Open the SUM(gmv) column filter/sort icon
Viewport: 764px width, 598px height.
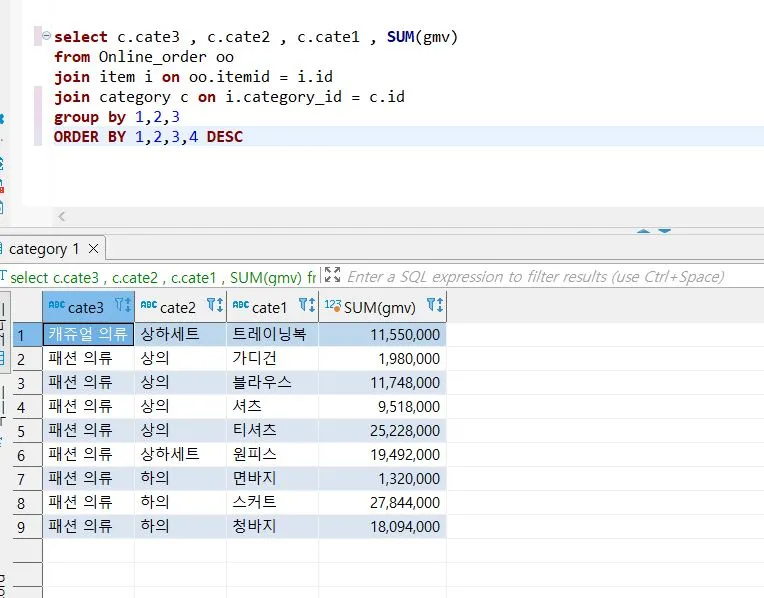pyautogui.click(x=435, y=305)
